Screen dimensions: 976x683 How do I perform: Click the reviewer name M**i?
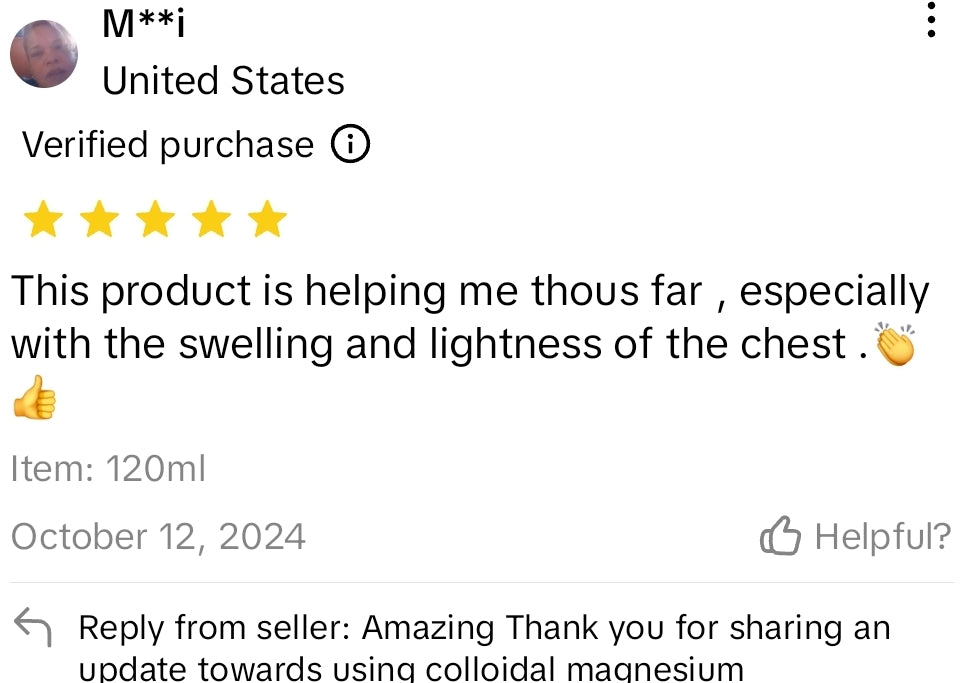(144, 24)
